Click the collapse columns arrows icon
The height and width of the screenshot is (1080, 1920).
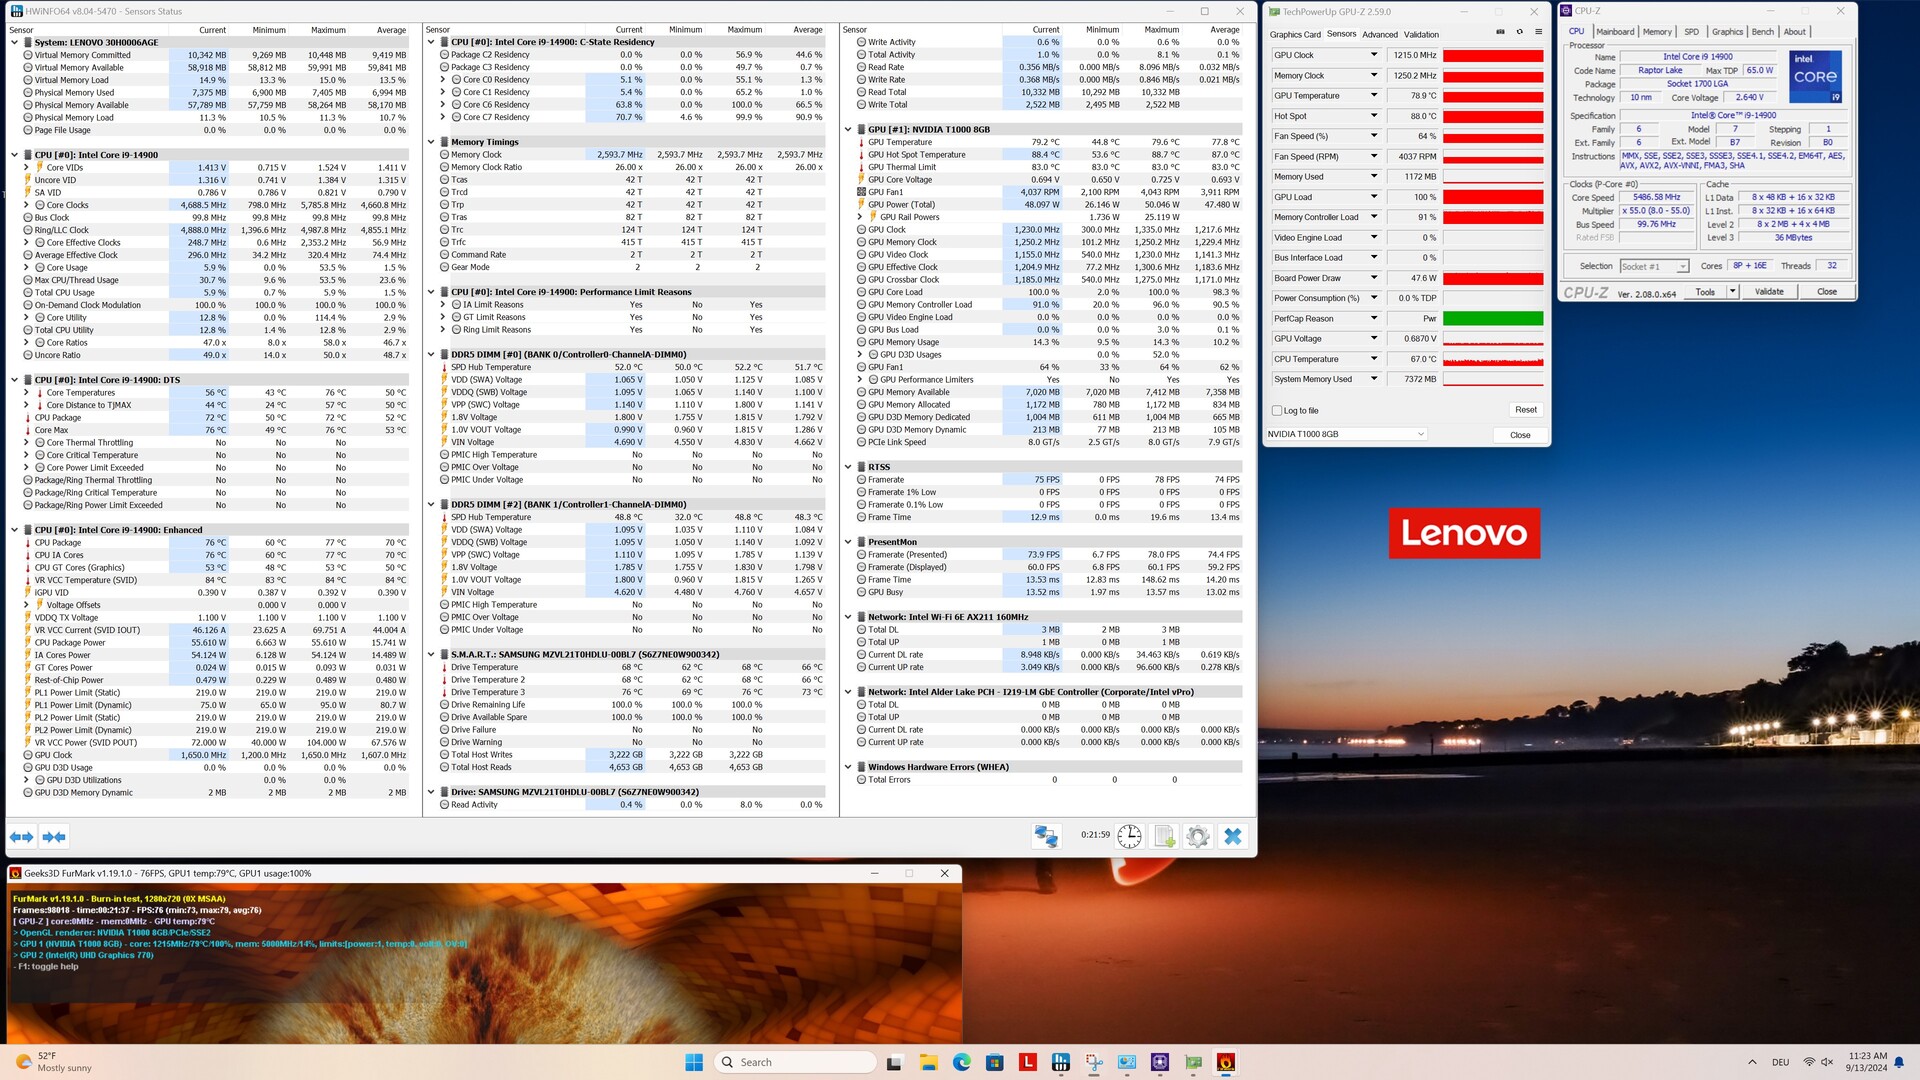coord(54,836)
